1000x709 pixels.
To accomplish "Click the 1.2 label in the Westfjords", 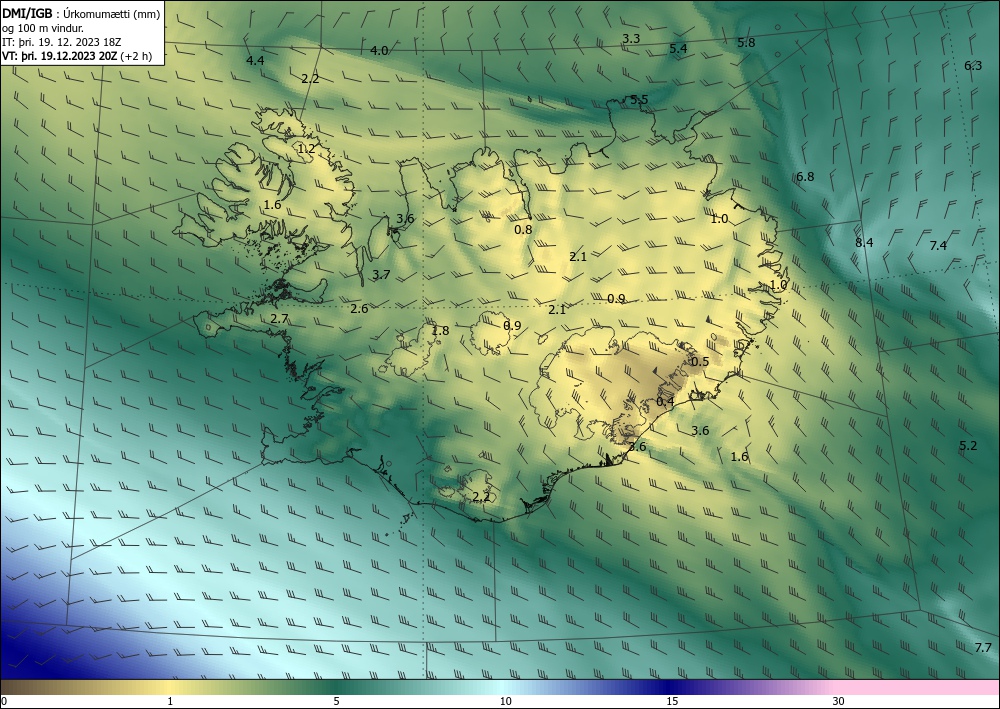I will pyautogui.click(x=307, y=149).
